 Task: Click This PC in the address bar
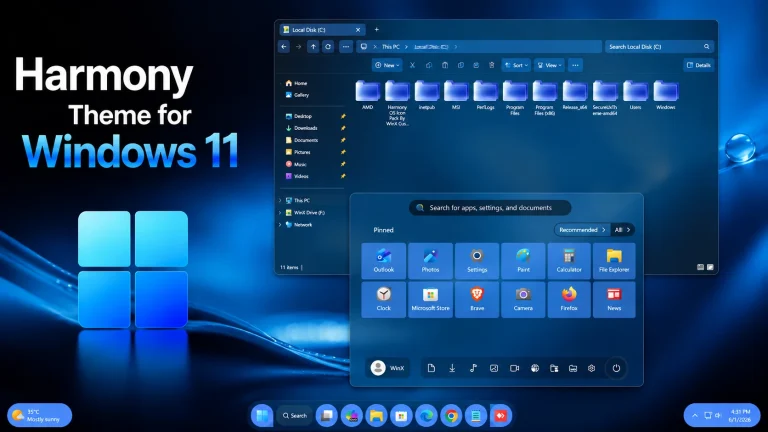pos(390,47)
